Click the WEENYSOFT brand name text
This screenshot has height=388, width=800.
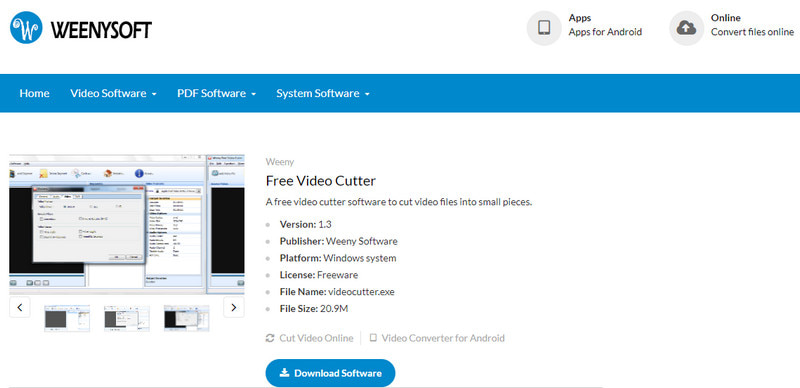(x=102, y=30)
